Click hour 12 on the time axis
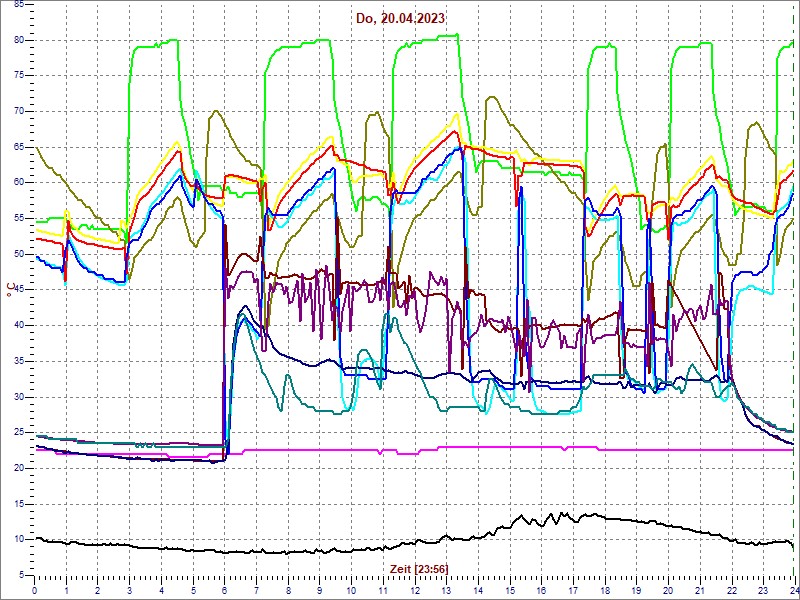The height and width of the screenshot is (600, 800). coord(414,590)
